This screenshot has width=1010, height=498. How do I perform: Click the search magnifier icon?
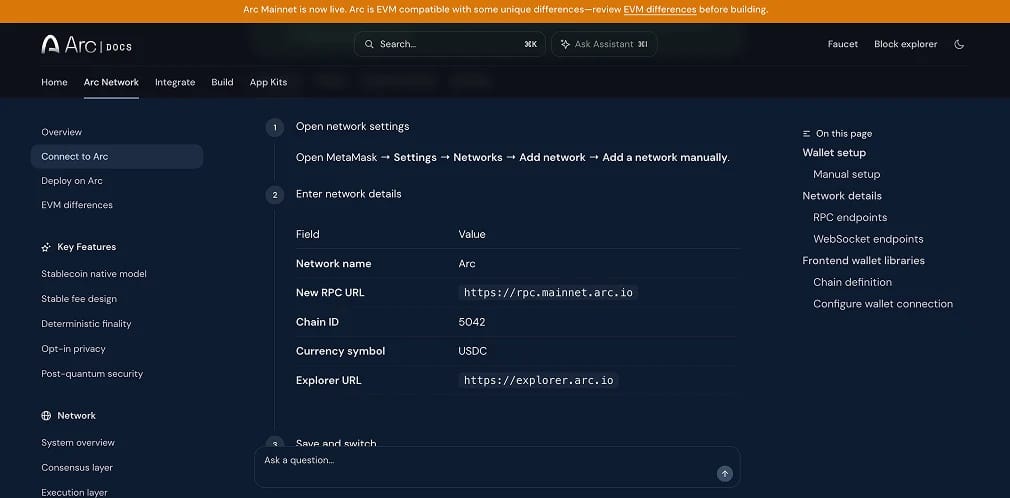(369, 44)
